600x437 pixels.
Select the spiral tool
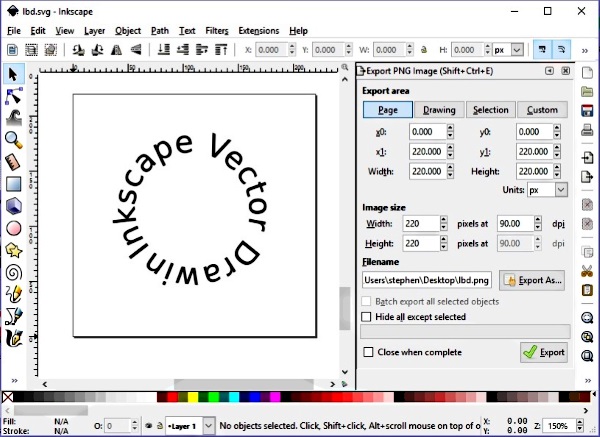[x=14, y=273]
